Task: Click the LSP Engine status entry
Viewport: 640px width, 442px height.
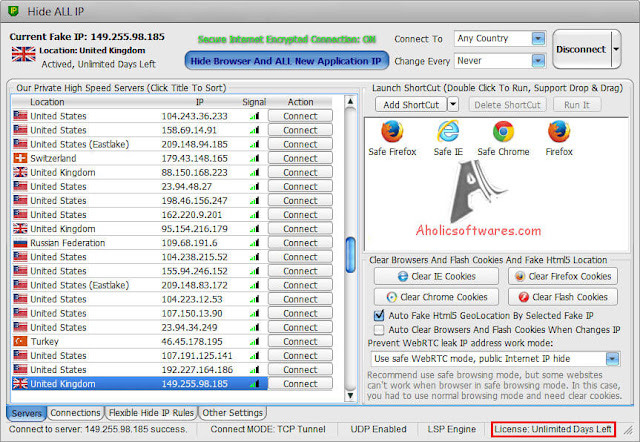Action: (451, 429)
